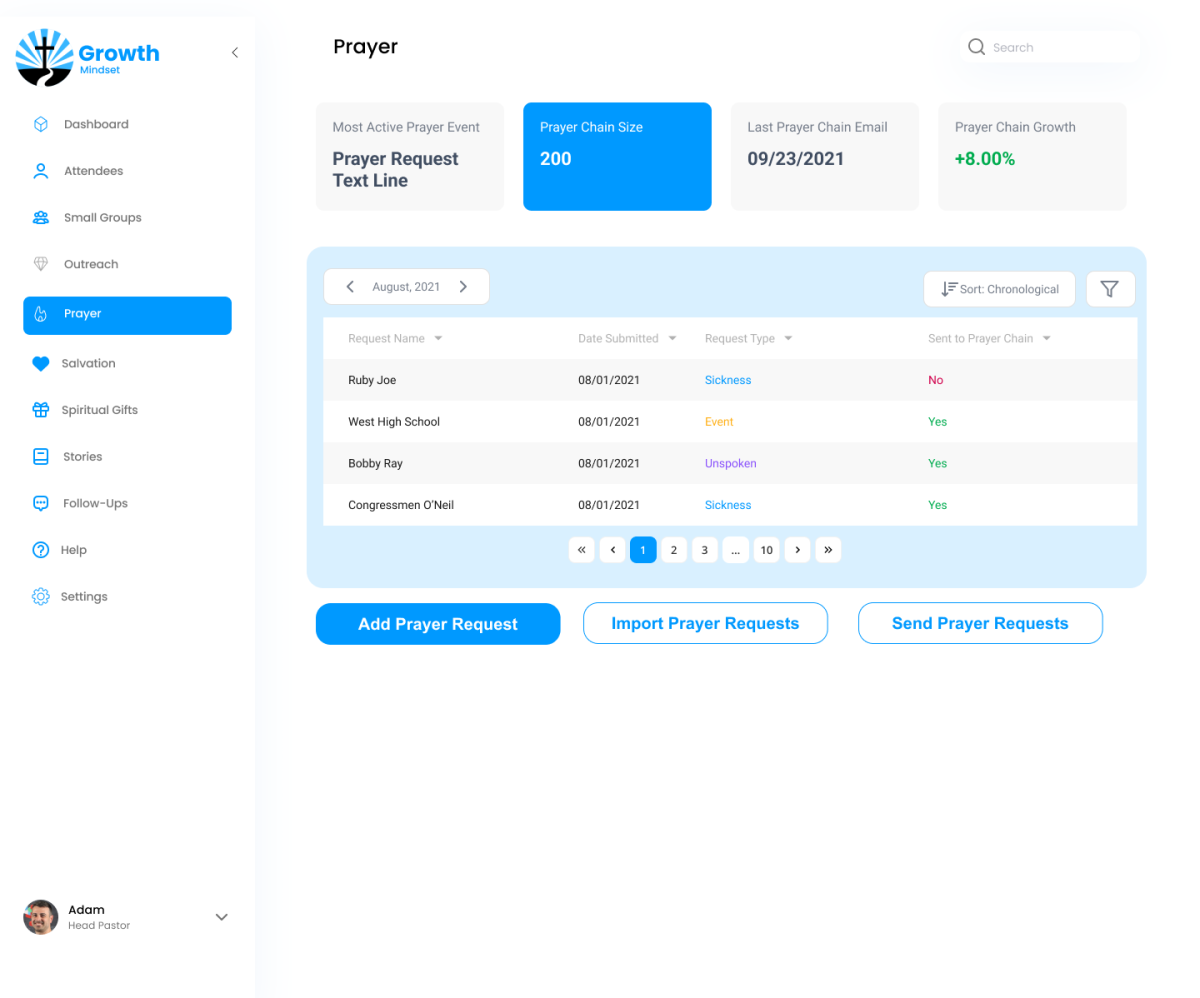Click the Follow-Ups chat bubble icon

[41, 504]
